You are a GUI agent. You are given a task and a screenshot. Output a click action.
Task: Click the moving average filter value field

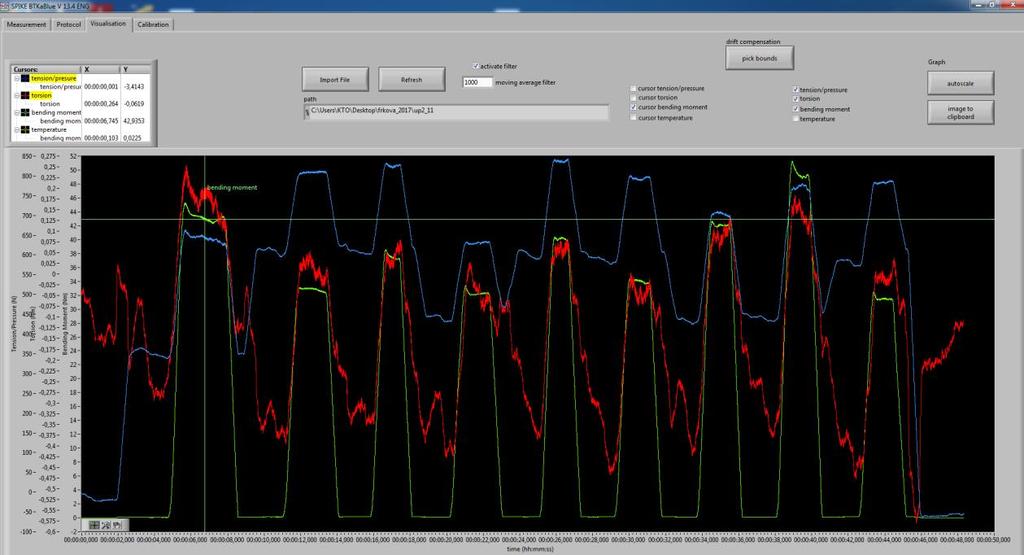click(x=477, y=82)
